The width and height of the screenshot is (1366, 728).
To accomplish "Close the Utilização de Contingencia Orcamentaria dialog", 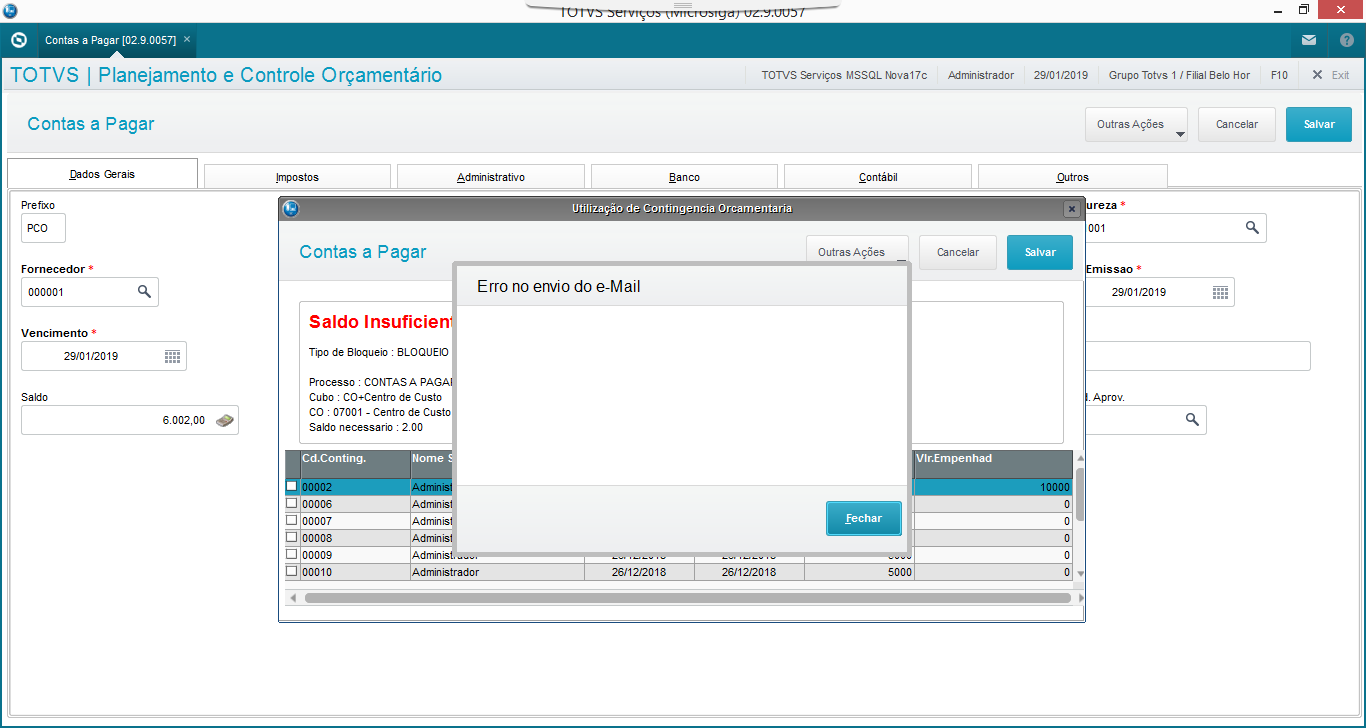I will [1071, 209].
